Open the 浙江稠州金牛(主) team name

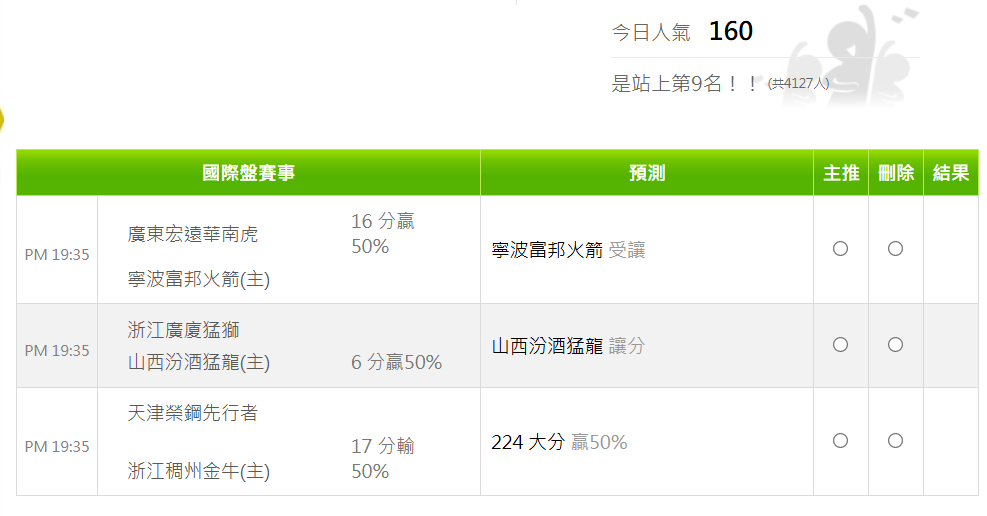pyautogui.click(x=199, y=471)
